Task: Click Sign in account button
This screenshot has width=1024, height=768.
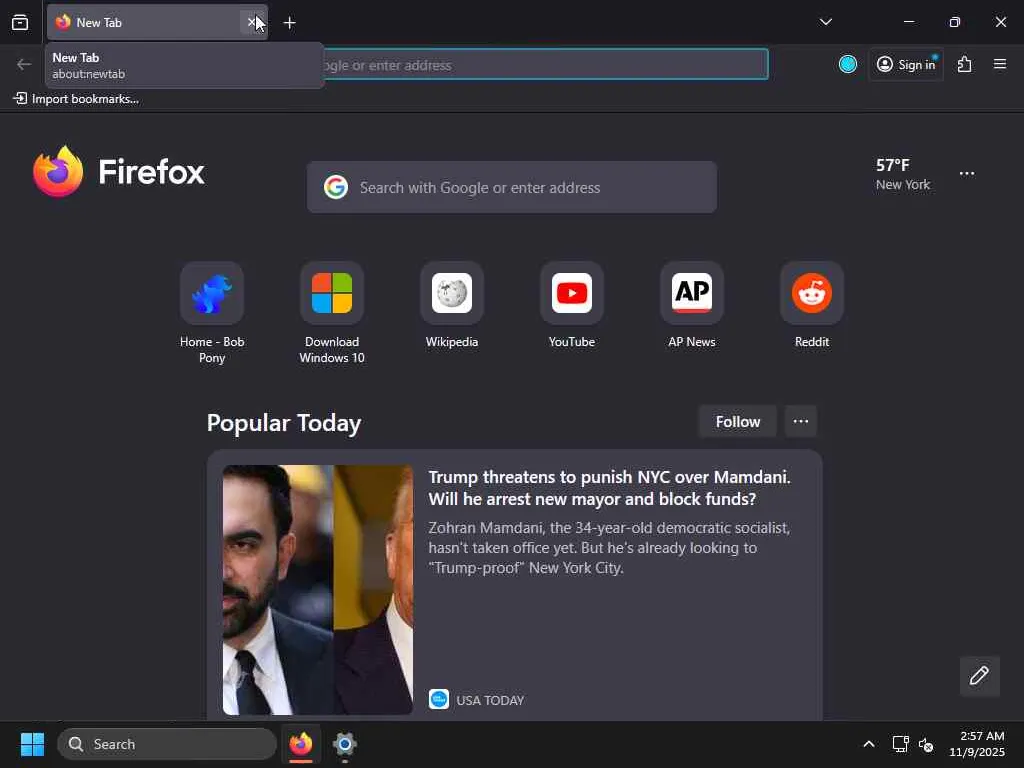Action: (x=906, y=64)
